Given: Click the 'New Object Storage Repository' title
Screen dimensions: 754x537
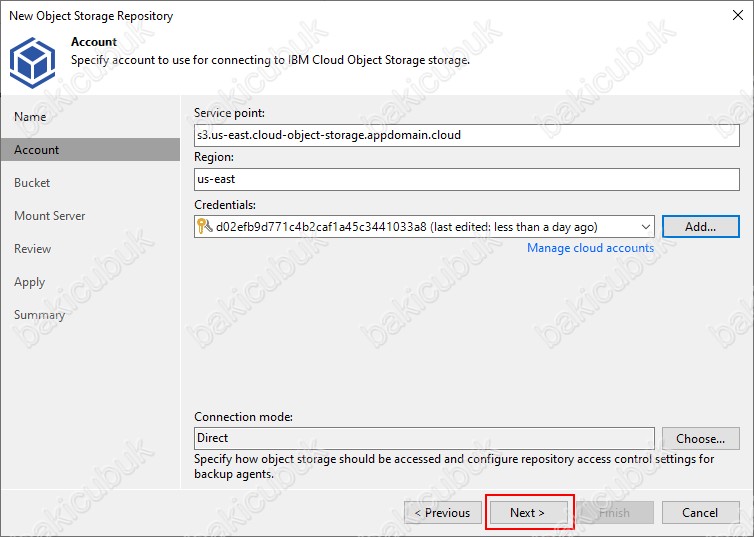Looking at the screenshot, I should (x=91, y=16).
